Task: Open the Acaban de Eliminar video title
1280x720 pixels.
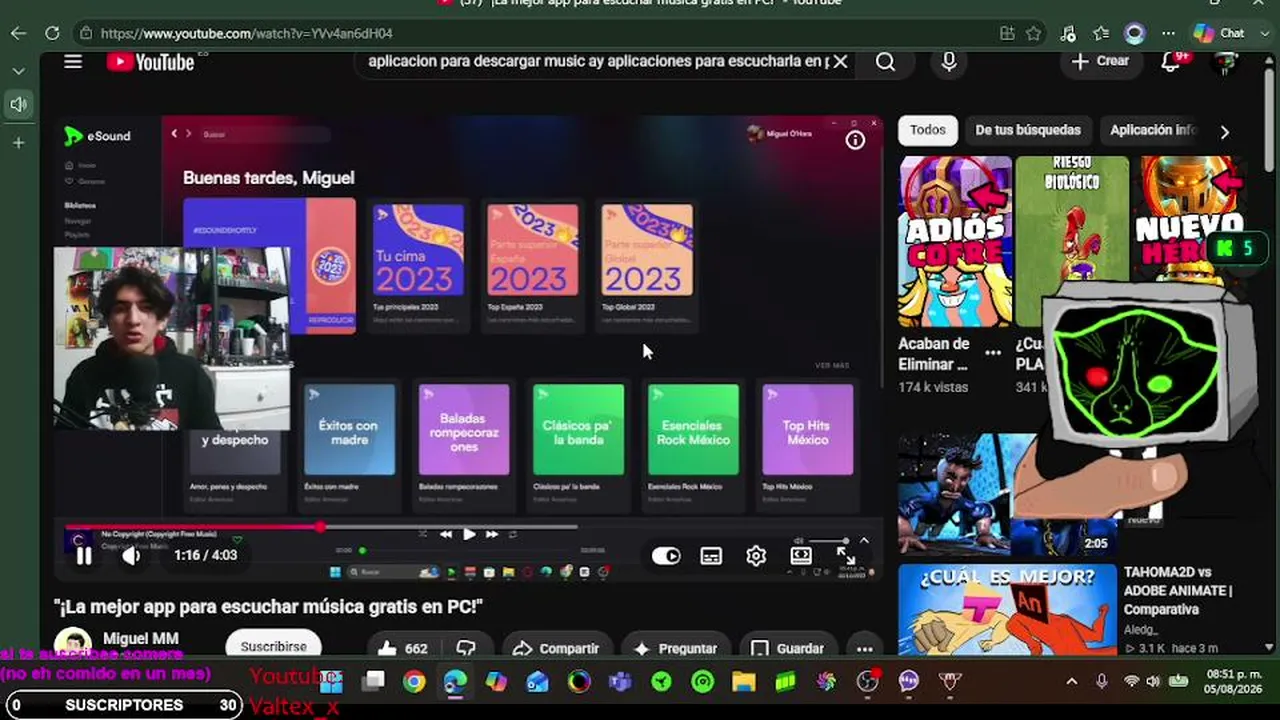Action: [934, 353]
